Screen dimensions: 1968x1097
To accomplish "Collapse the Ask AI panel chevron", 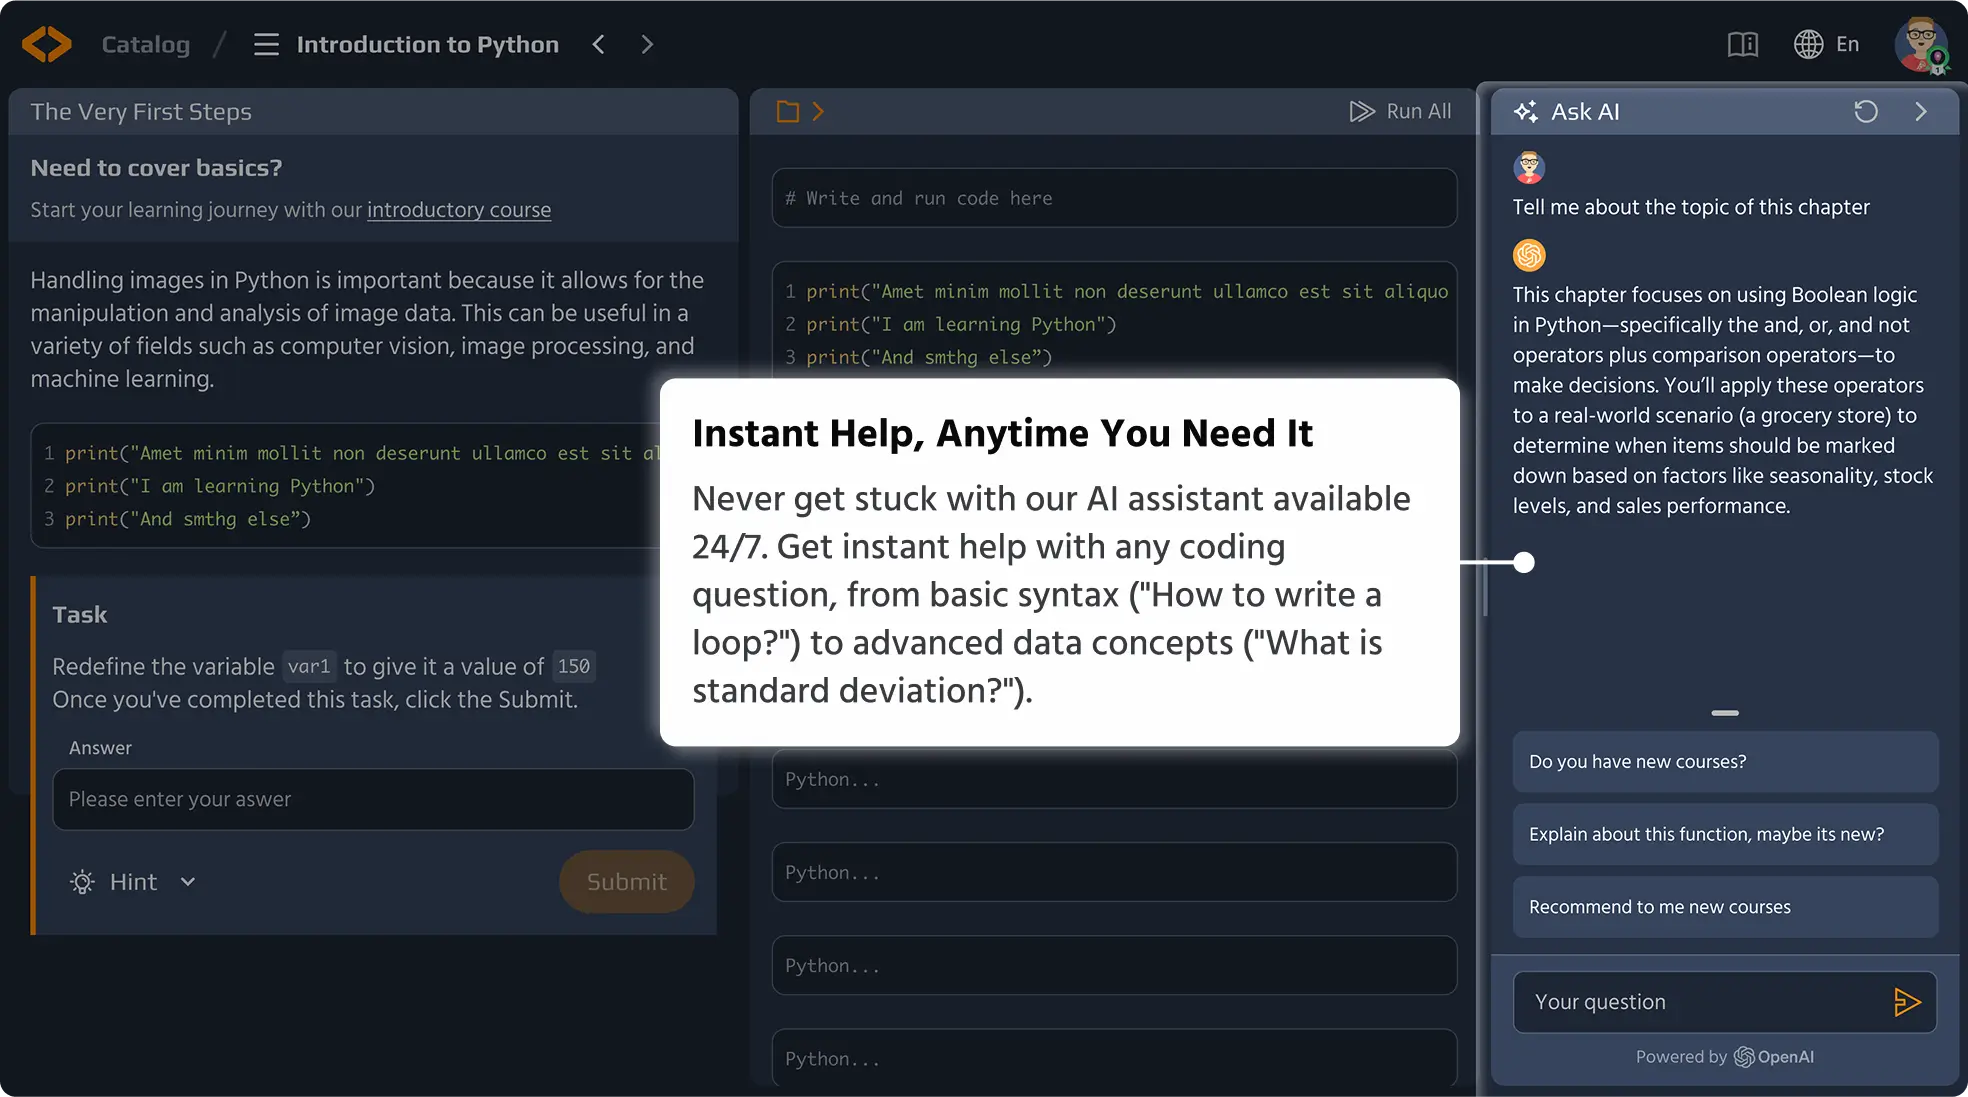I will click(x=1920, y=111).
